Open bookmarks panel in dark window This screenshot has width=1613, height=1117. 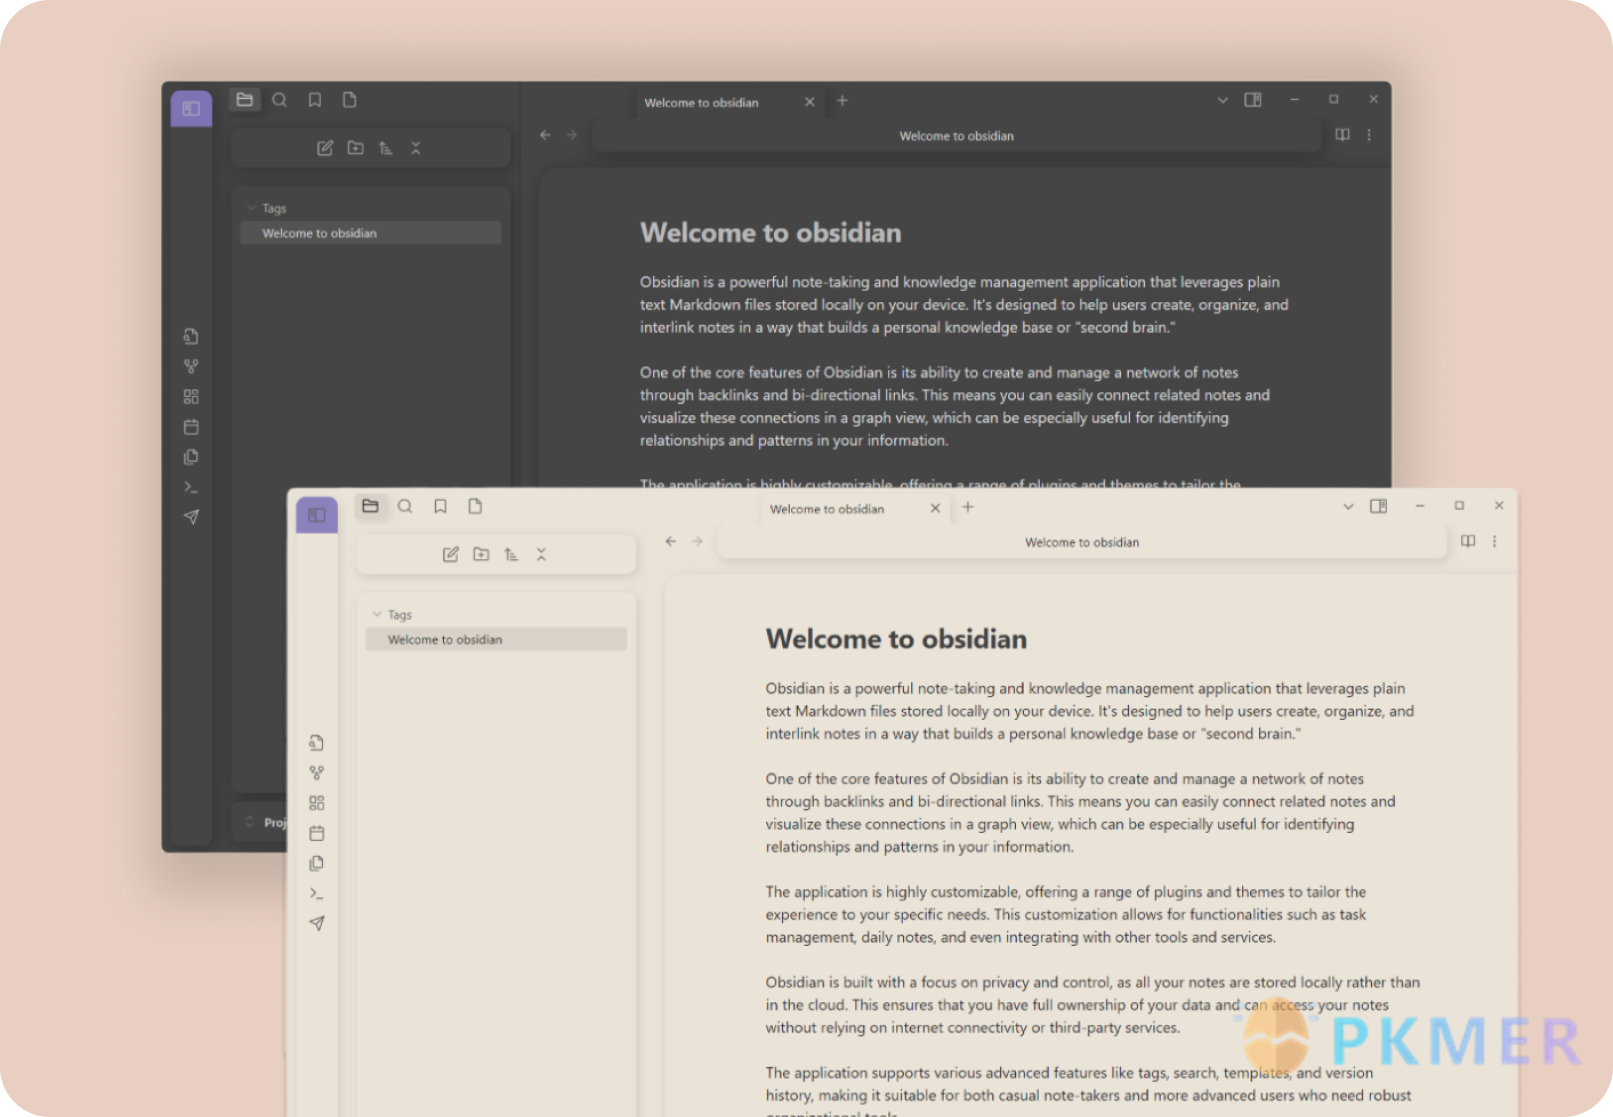315,100
